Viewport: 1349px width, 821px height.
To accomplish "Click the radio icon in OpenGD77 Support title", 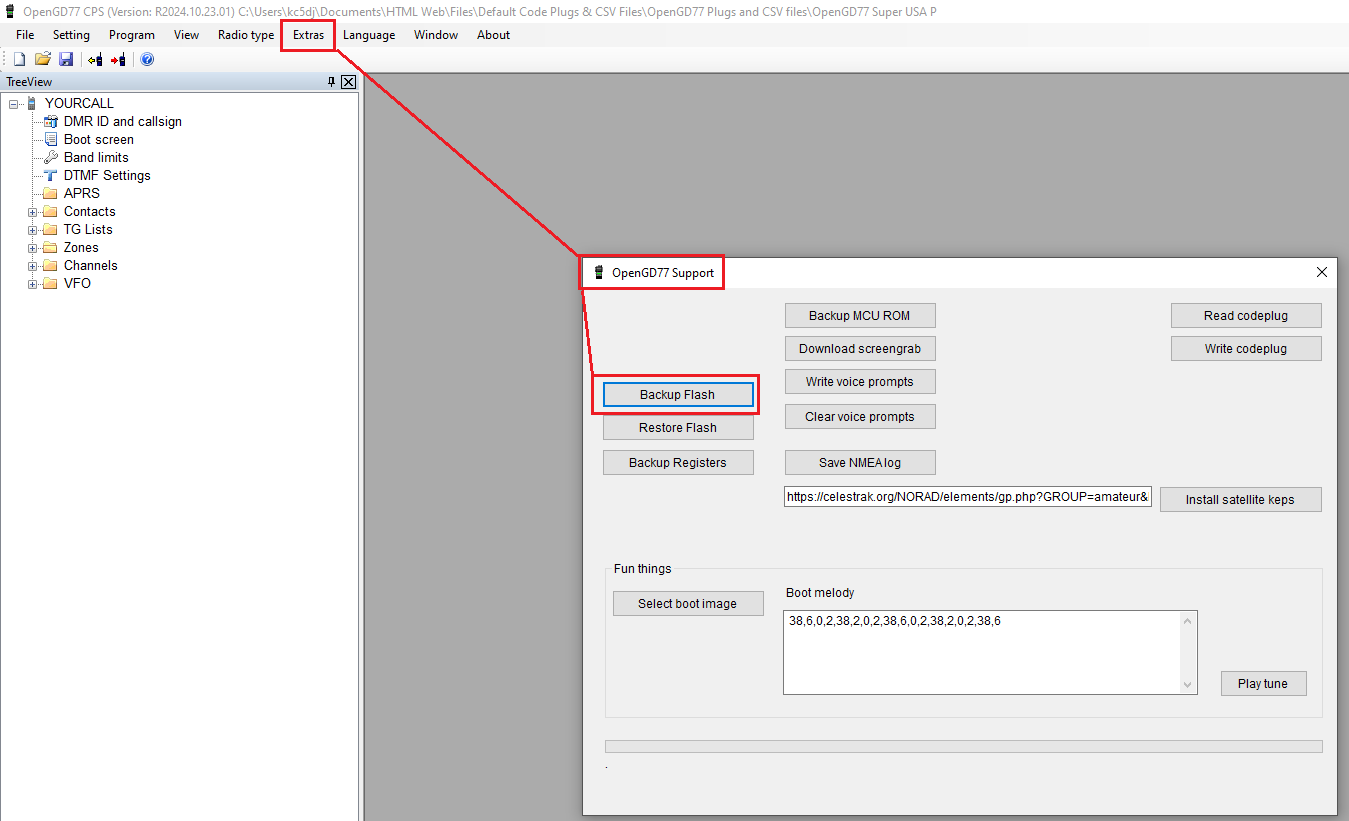I will (x=599, y=272).
